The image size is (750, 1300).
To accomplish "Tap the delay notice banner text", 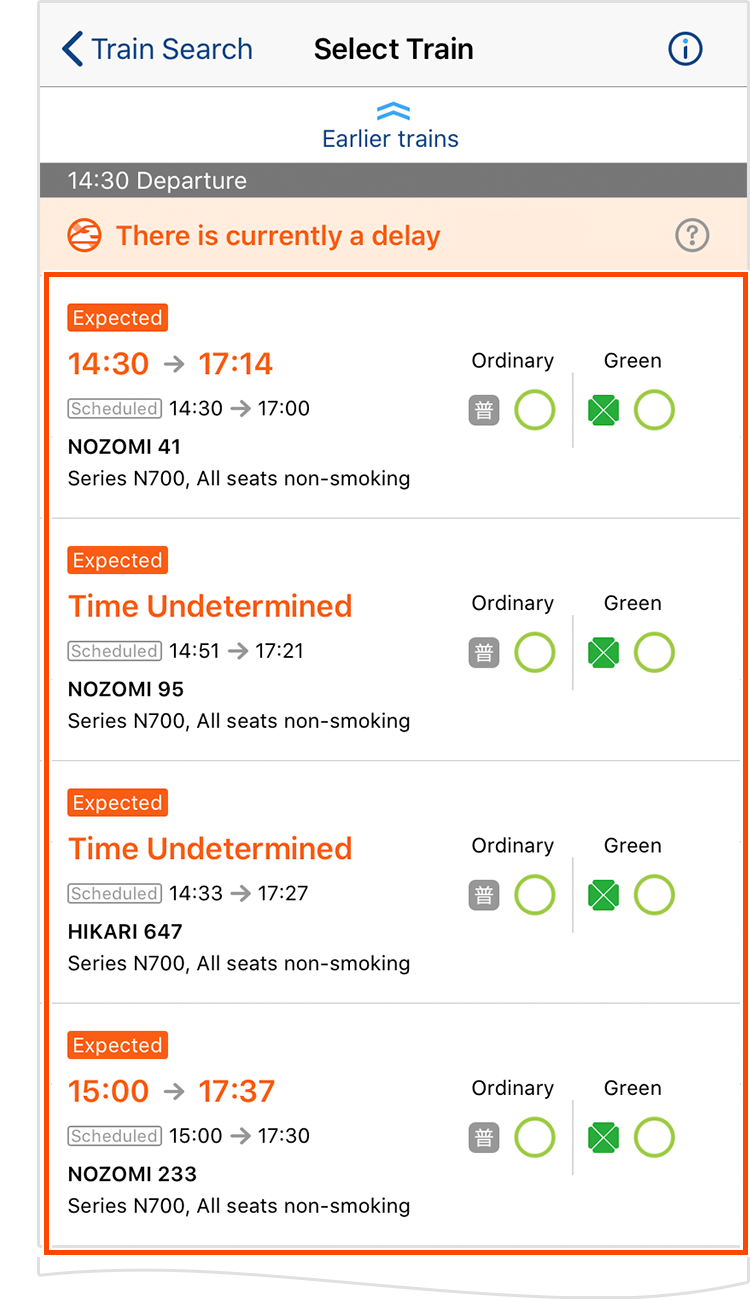I will [x=278, y=236].
